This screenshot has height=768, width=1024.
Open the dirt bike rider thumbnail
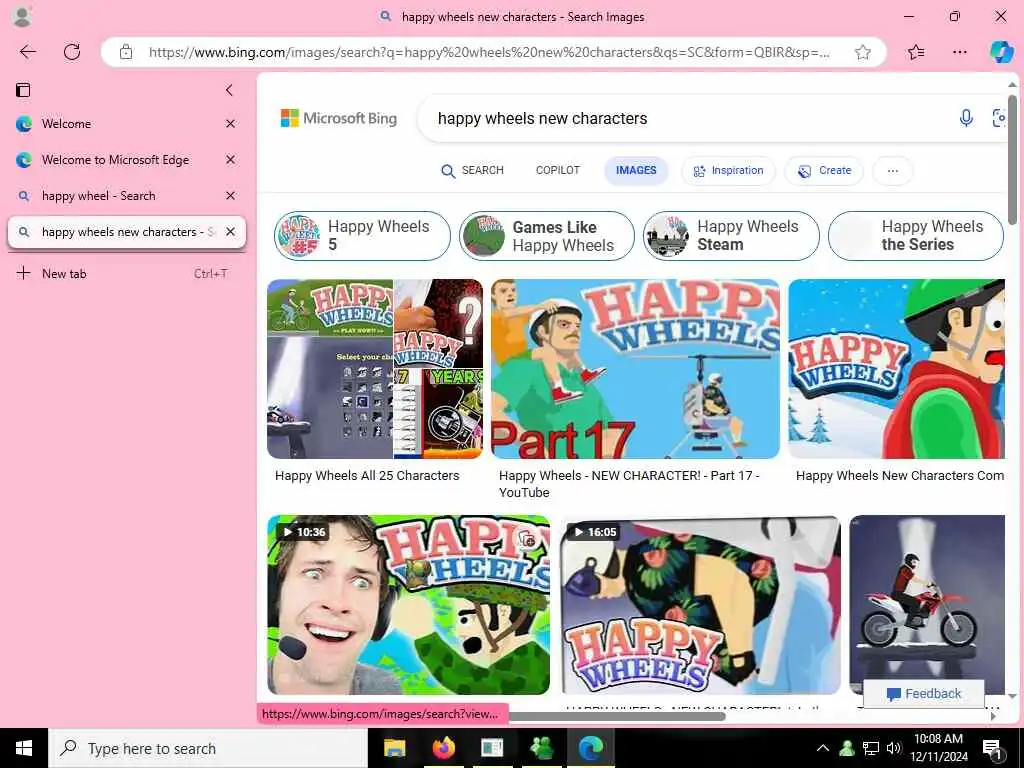(x=927, y=605)
